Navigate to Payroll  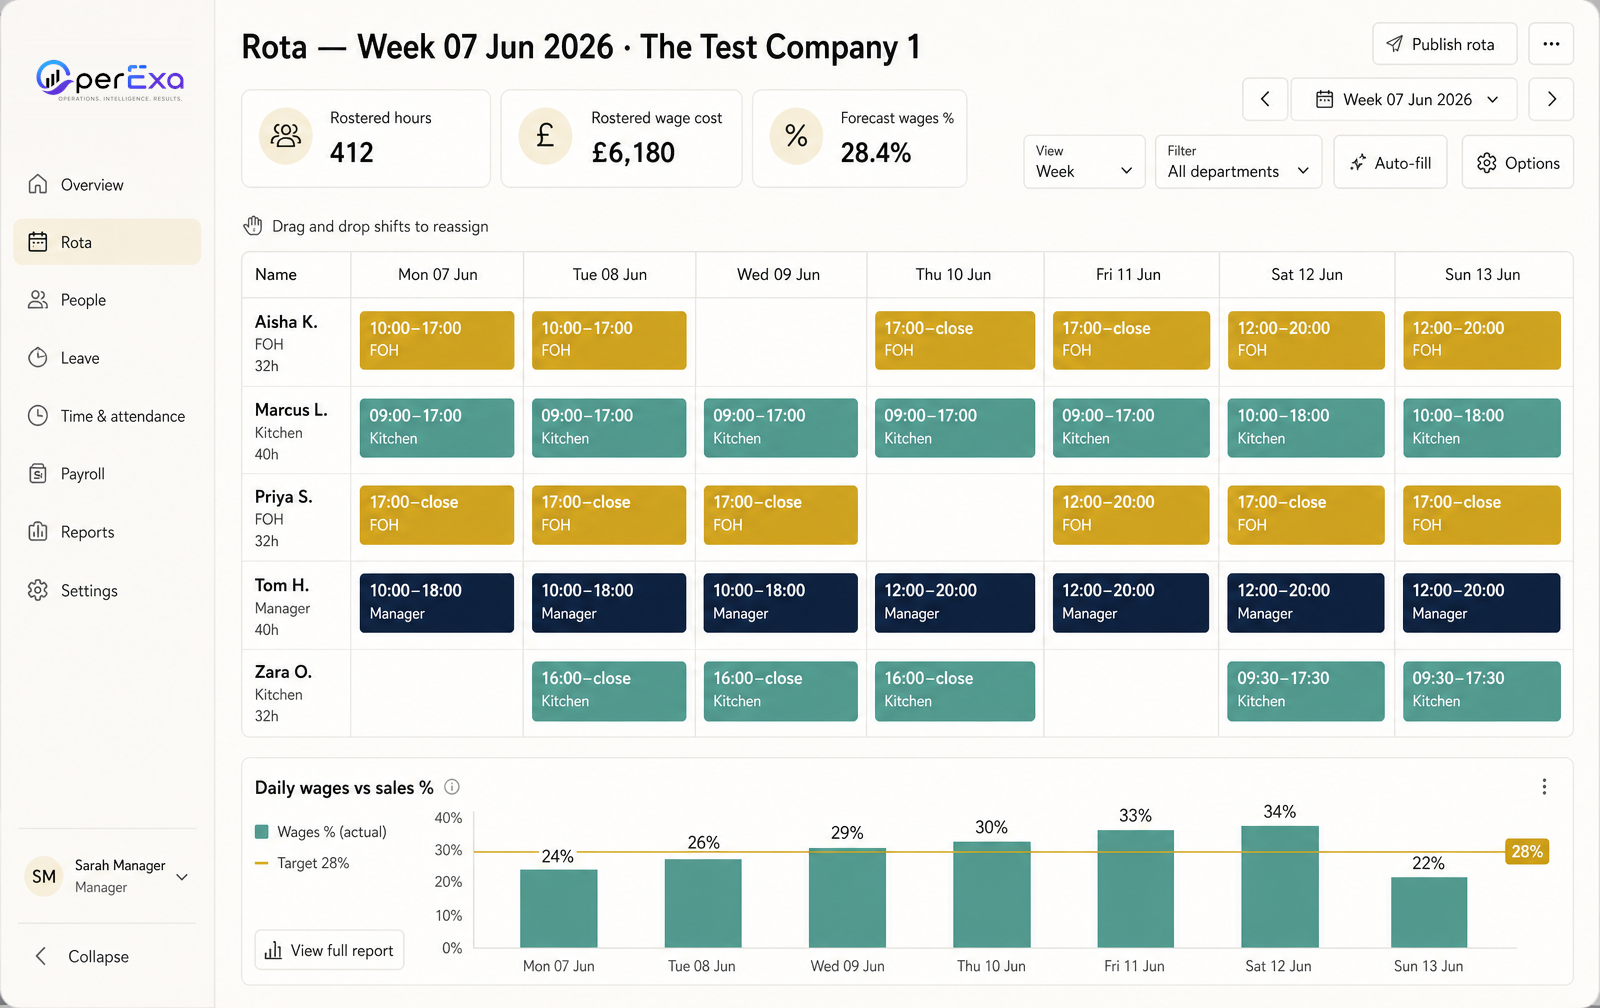coord(107,474)
